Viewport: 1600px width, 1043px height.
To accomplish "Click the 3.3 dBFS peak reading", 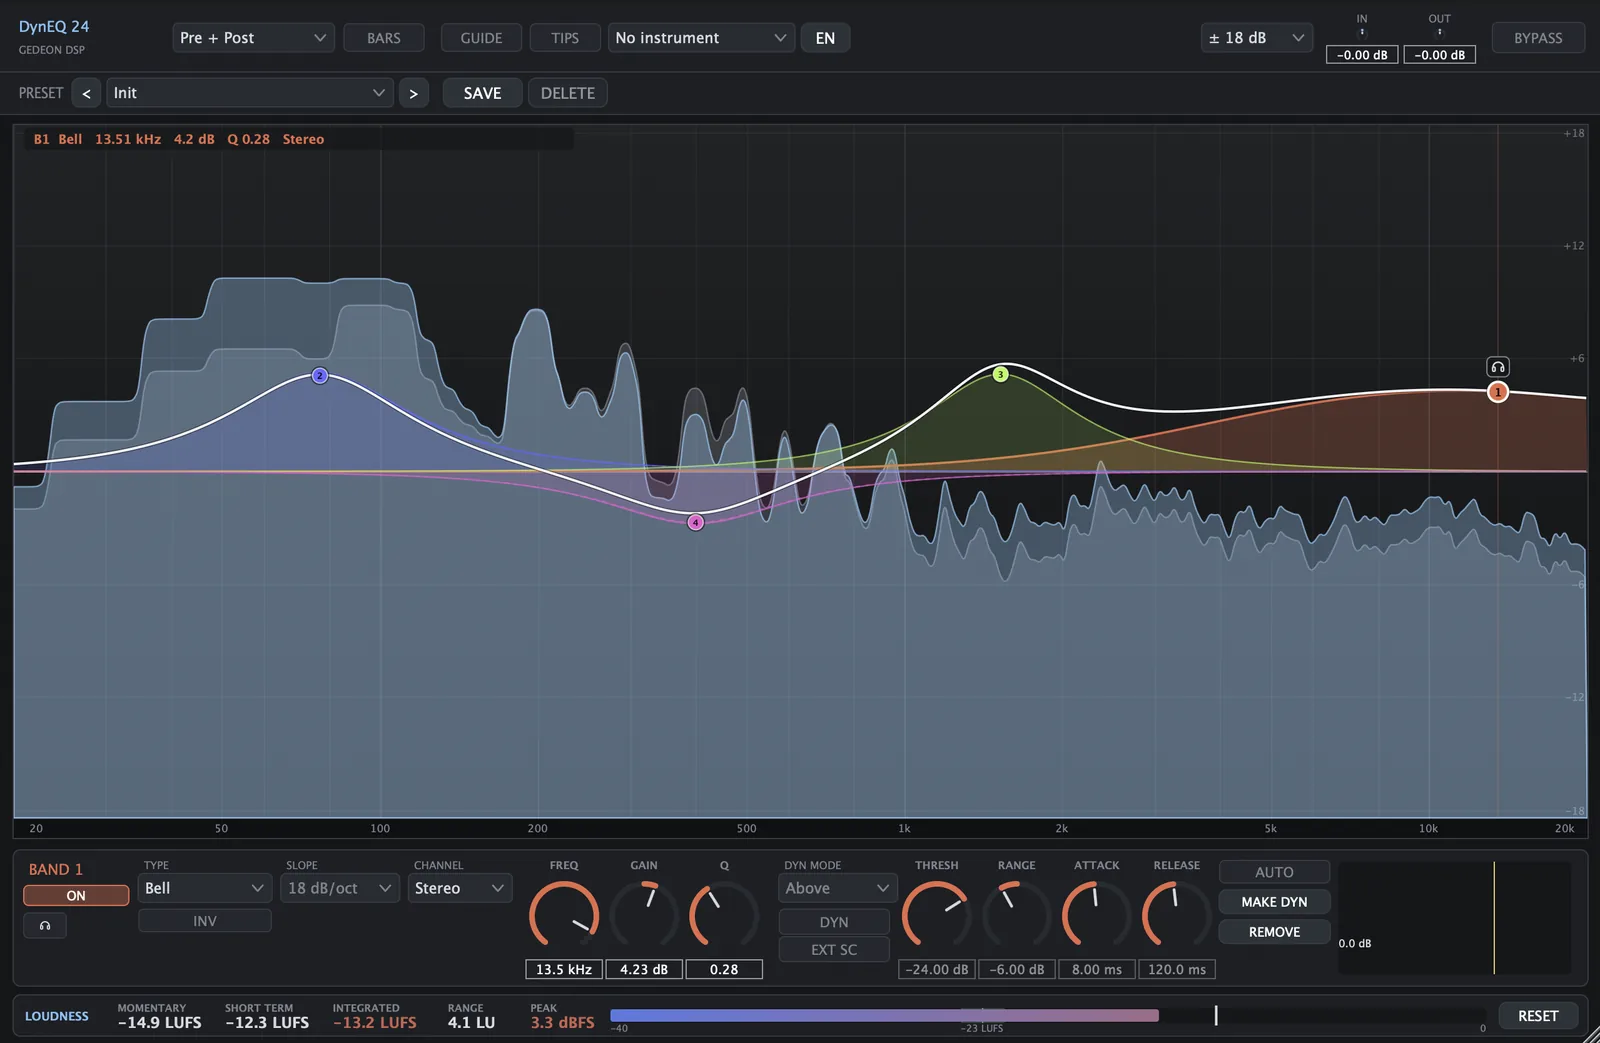I will pyautogui.click(x=562, y=1023).
